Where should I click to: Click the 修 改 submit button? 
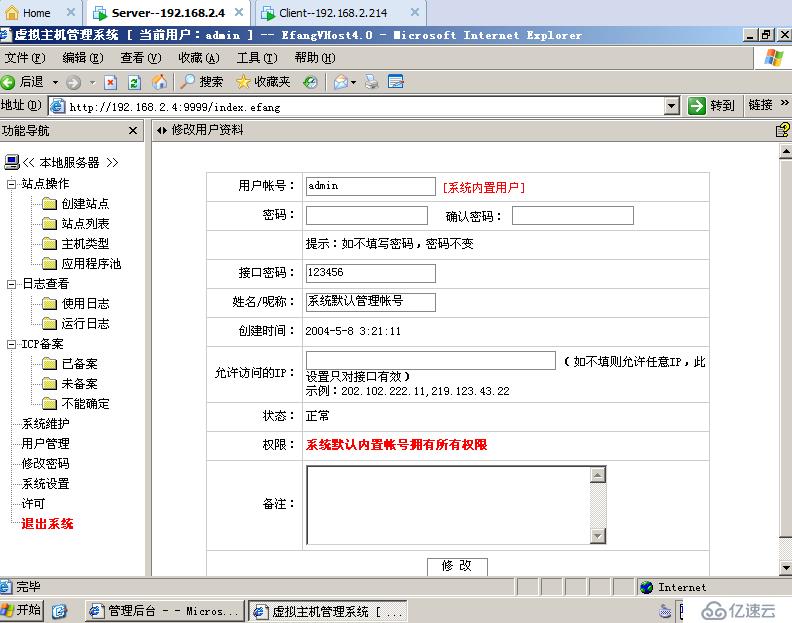(x=457, y=566)
